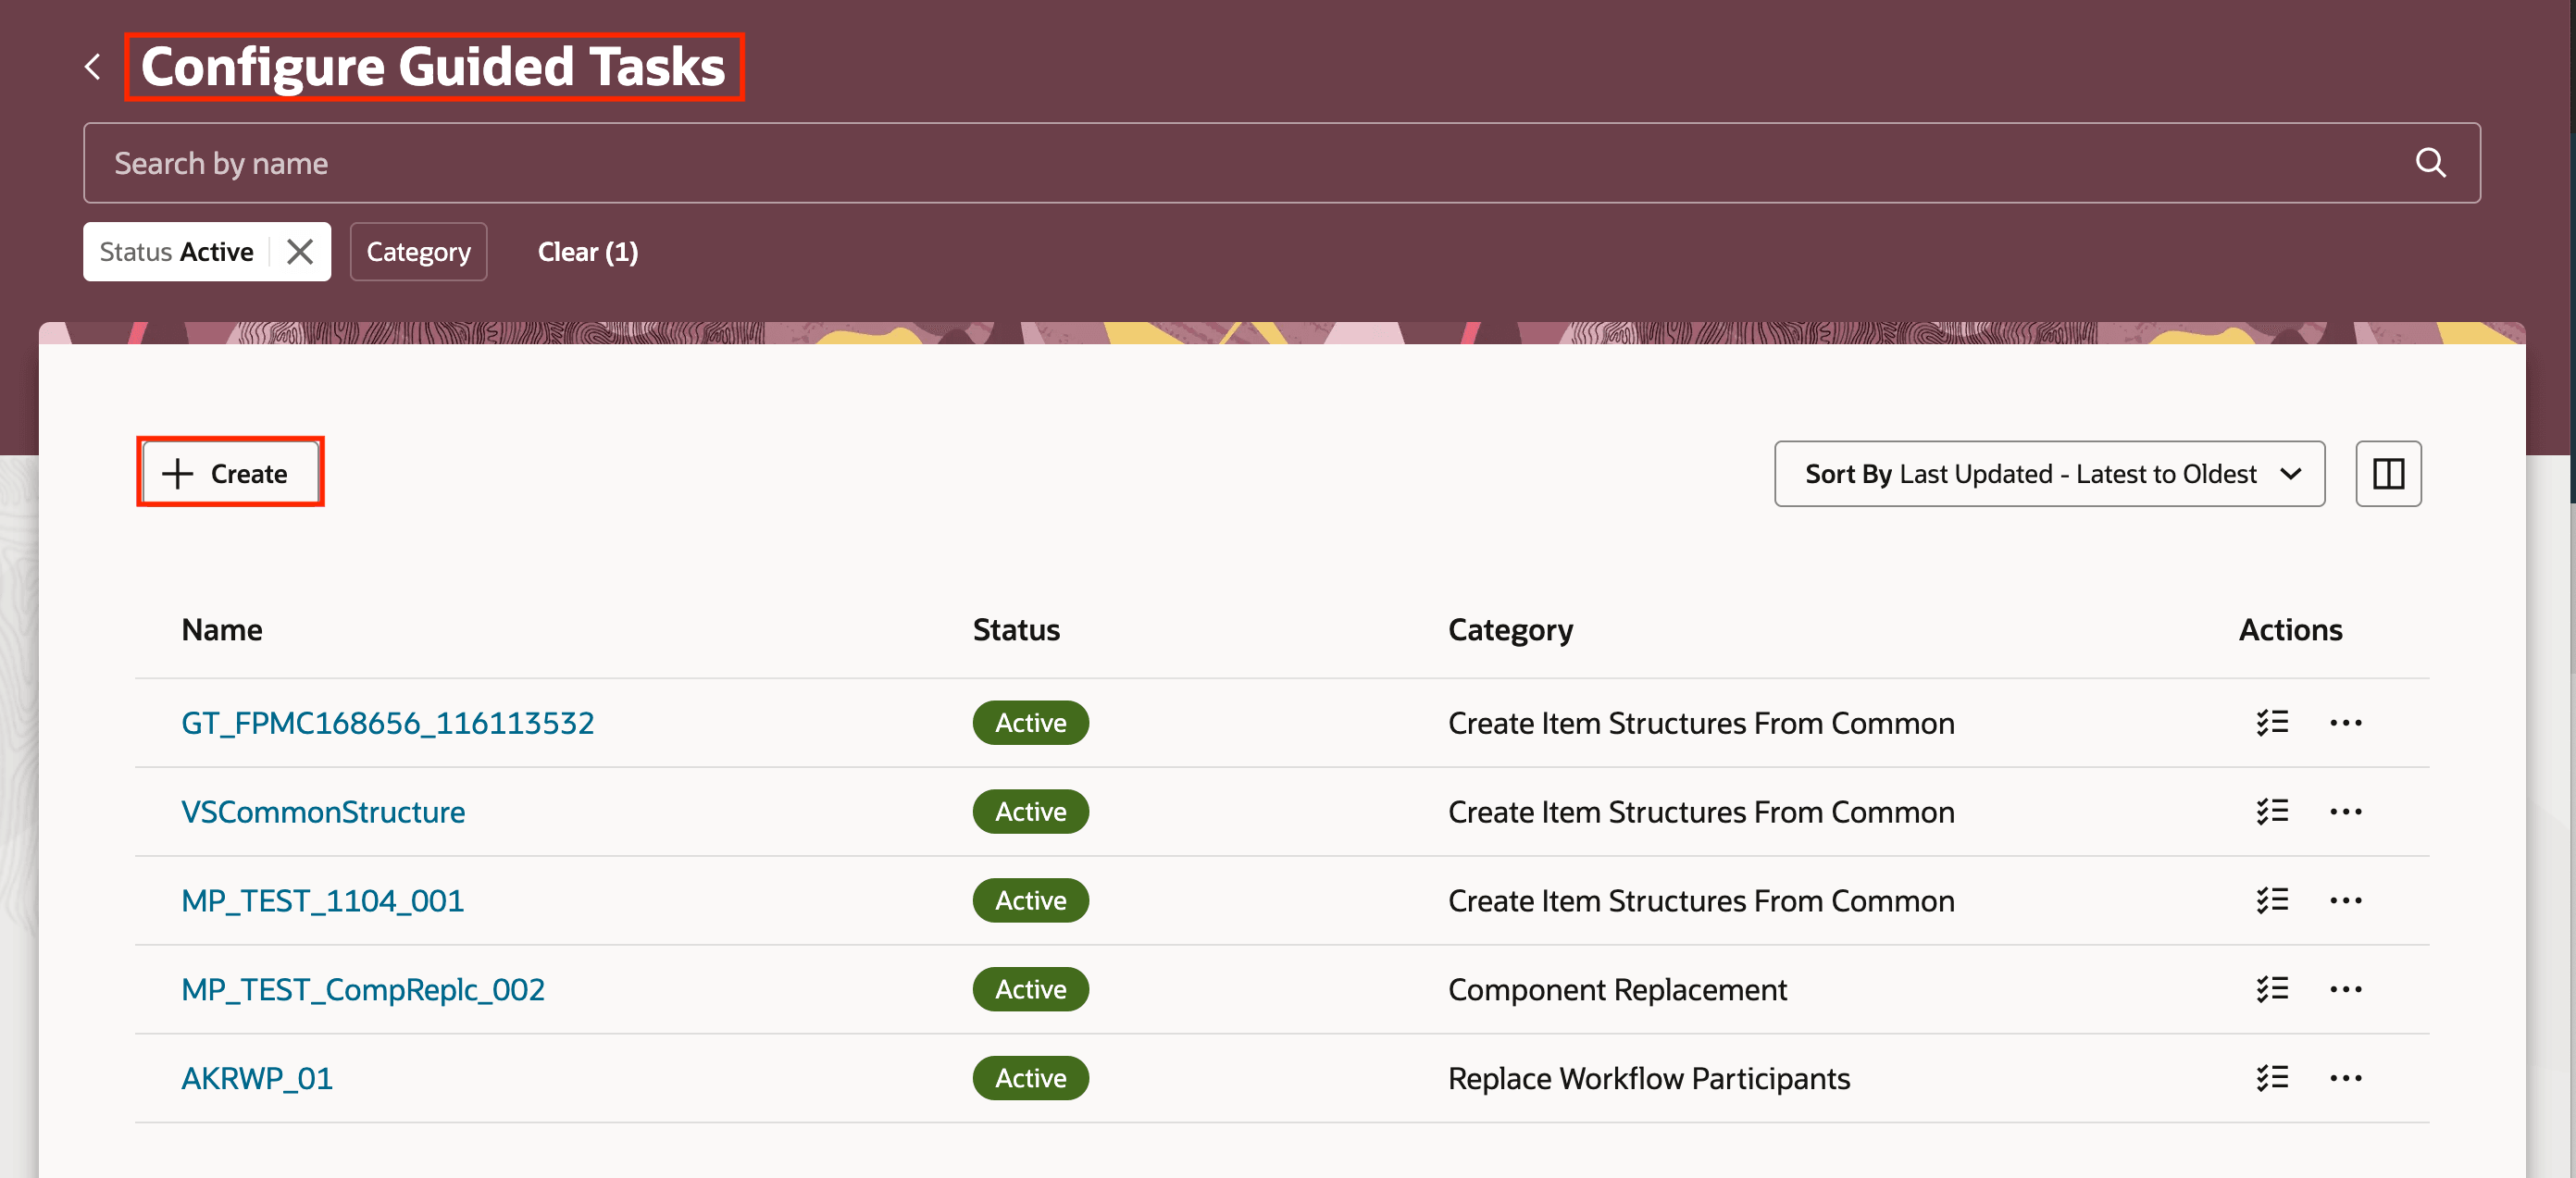Navigate back using the back arrow
The width and height of the screenshot is (2576, 1178).
(92, 66)
